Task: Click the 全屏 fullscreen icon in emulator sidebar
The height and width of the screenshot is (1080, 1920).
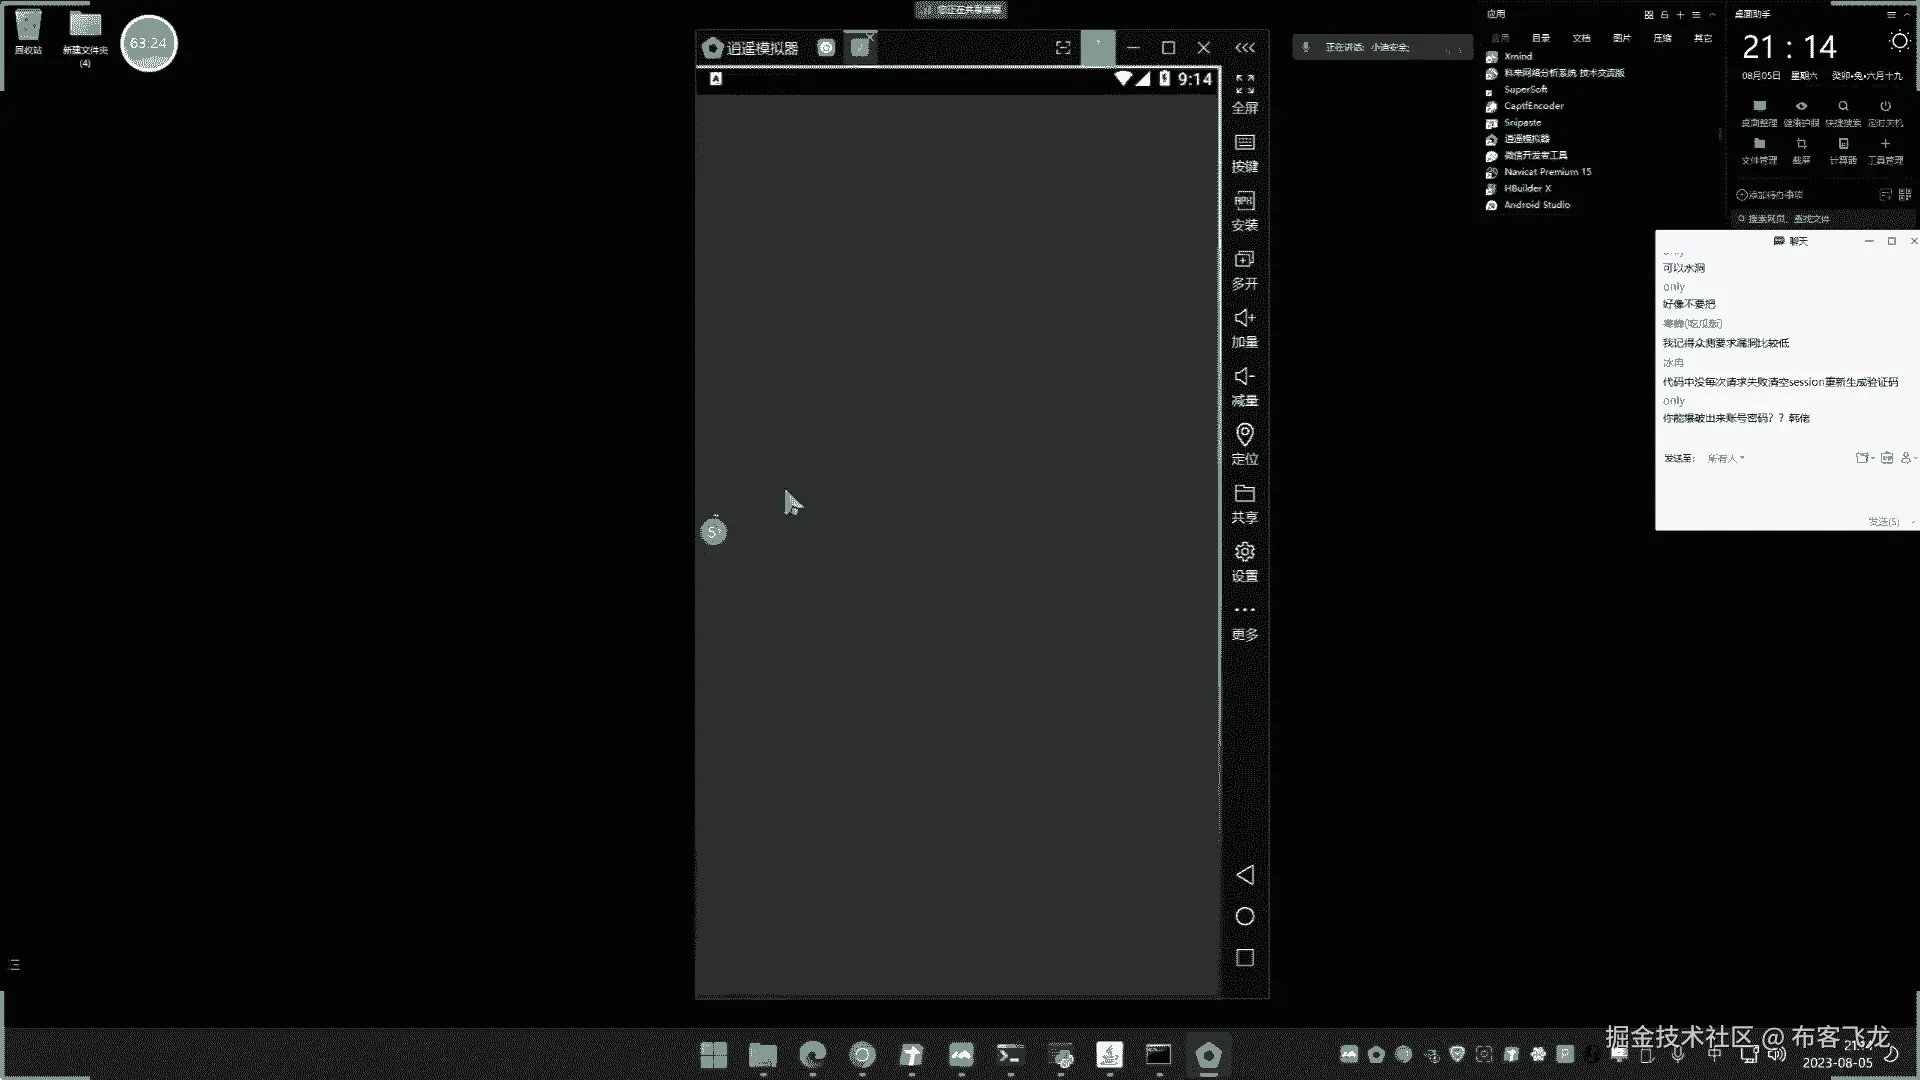Action: [1244, 85]
